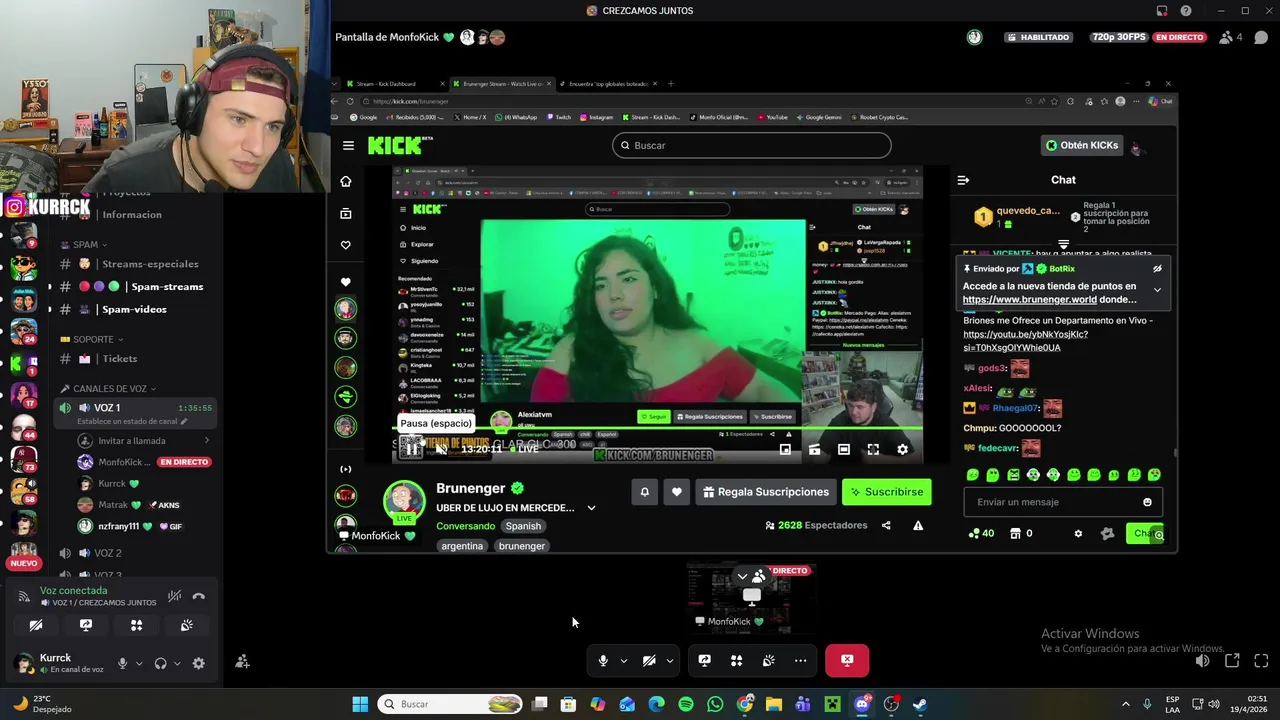The height and width of the screenshot is (720, 1280).
Task: Click Invitar a llamada row
Action: (x=144, y=441)
